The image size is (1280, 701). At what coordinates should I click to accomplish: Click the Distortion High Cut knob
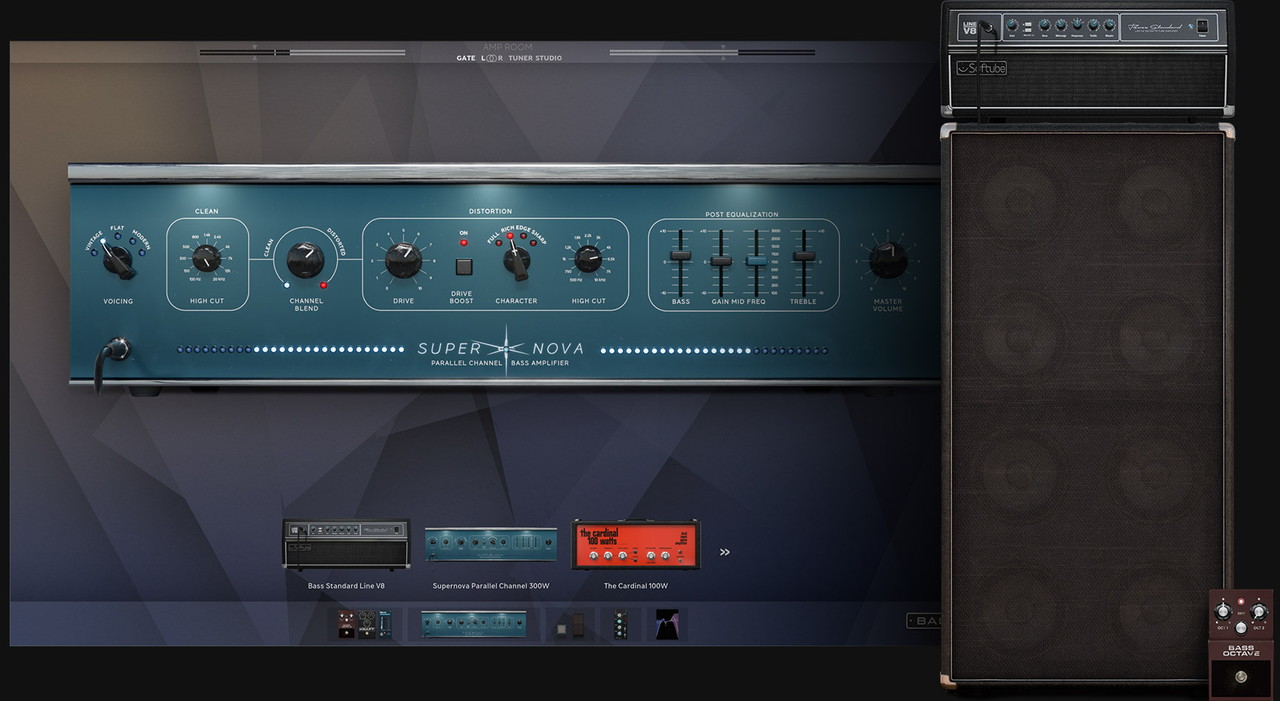pos(588,261)
